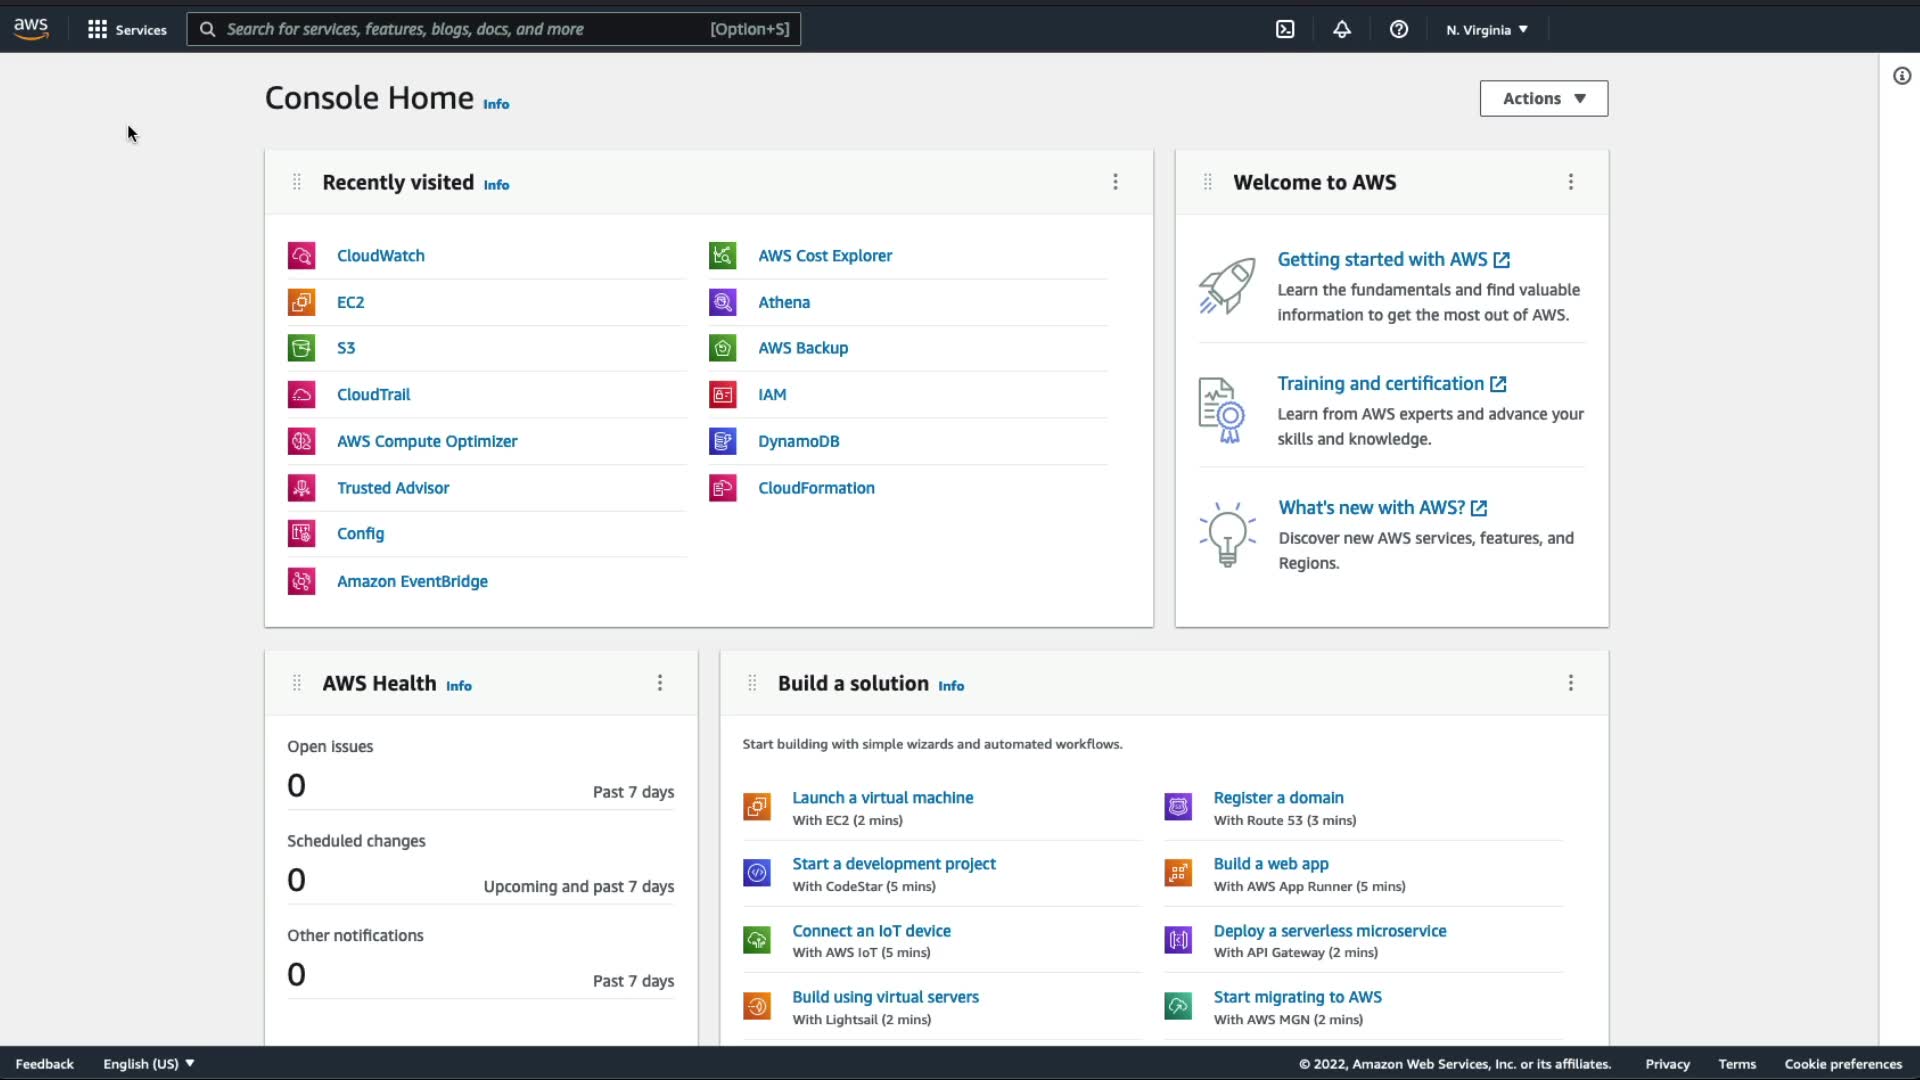Open the N. Virginia region selector

[x=1486, y=29]
